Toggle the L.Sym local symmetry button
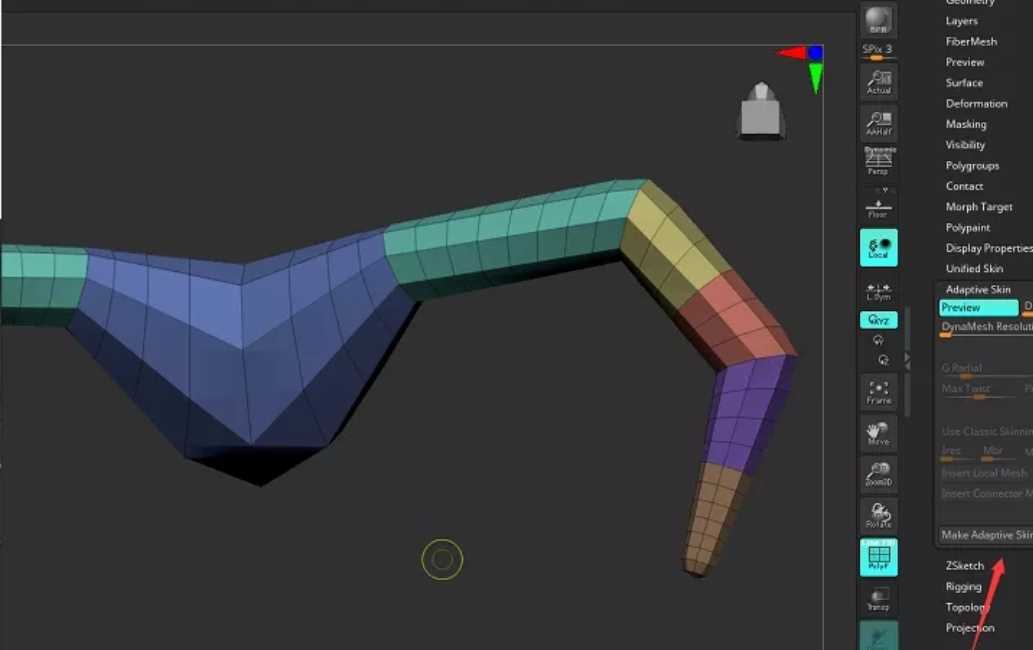 click(x=878, y=292)
